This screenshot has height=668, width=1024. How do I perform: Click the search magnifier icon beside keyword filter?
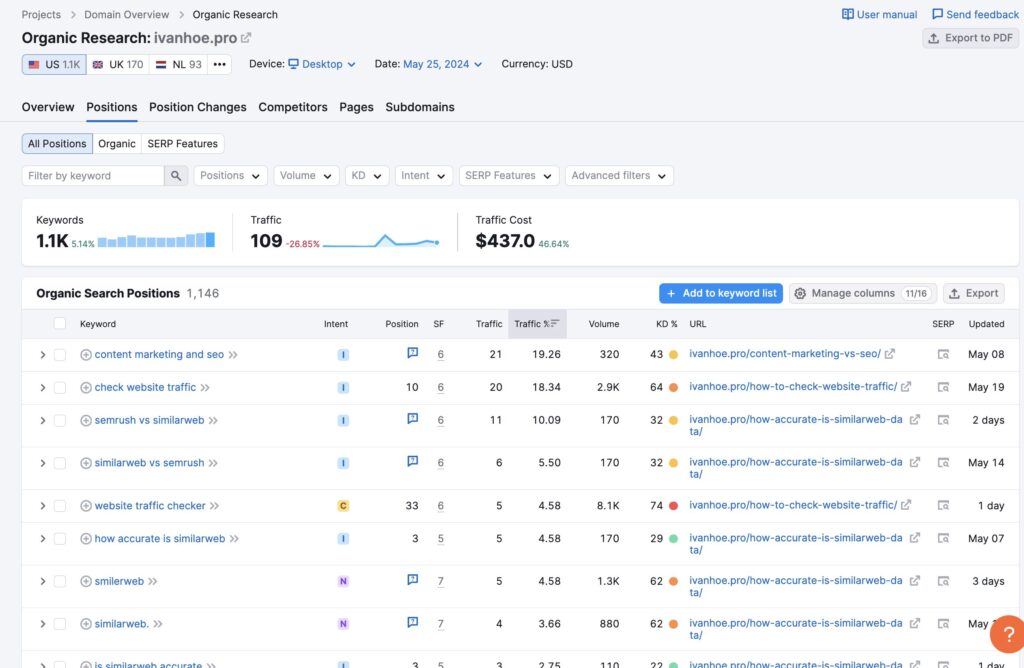pos(176,176)
